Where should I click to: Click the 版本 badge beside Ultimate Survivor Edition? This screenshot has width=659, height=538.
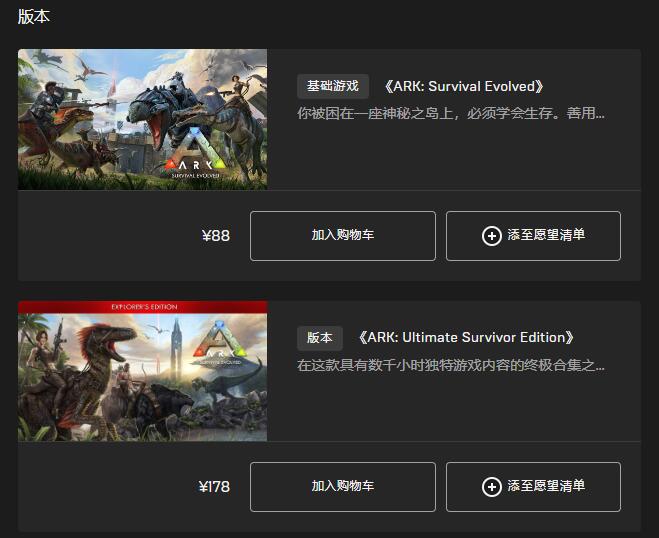(320, 338)
